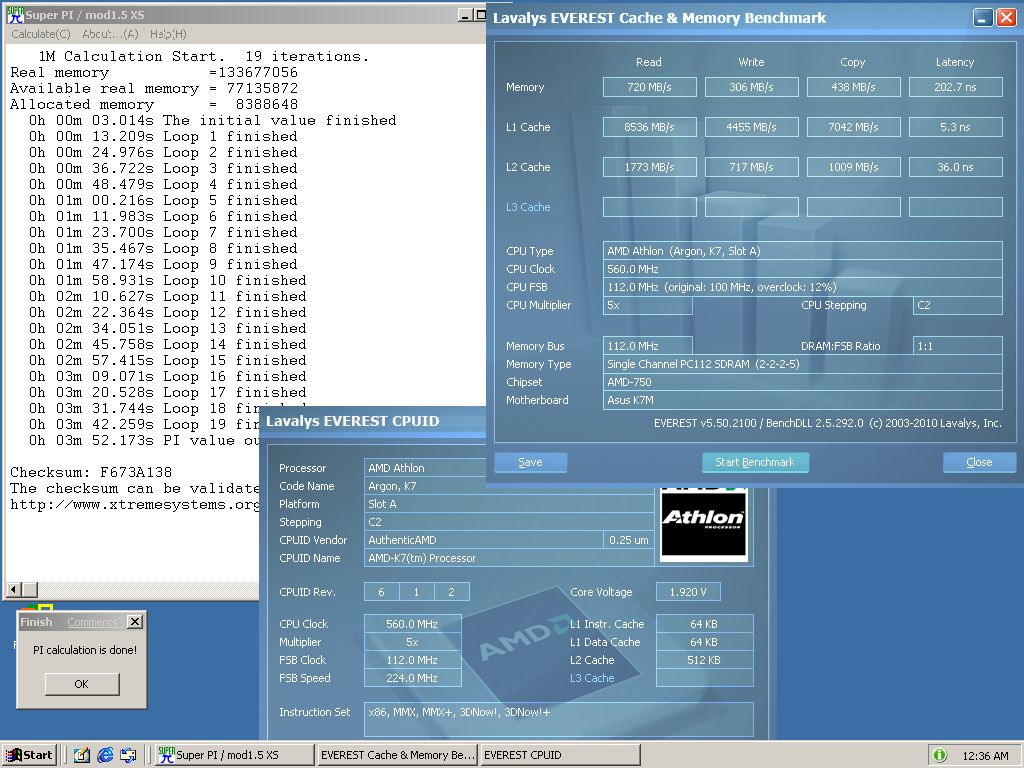Click FSB Speed value 224.0 MHz

412,678
